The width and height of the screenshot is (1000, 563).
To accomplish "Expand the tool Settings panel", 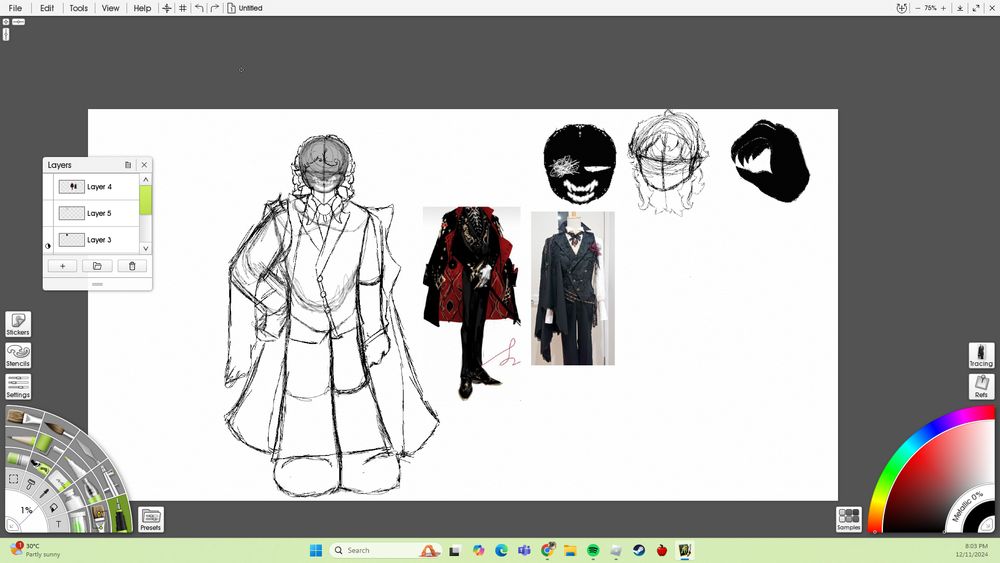I will (x=18, y=386).
